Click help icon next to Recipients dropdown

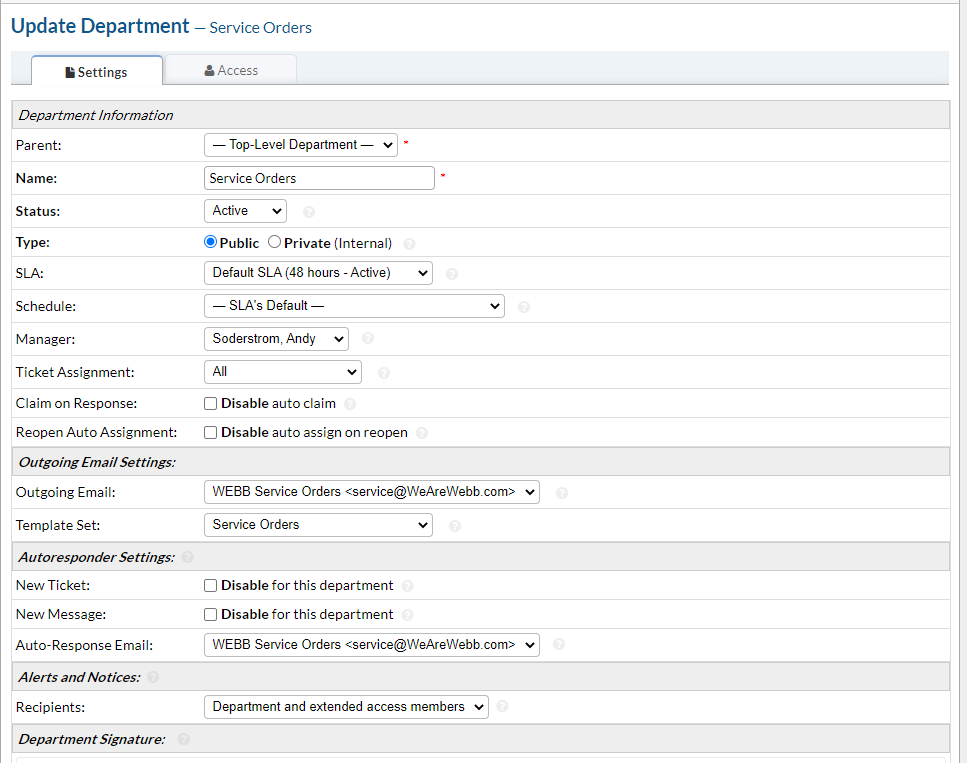502,707
